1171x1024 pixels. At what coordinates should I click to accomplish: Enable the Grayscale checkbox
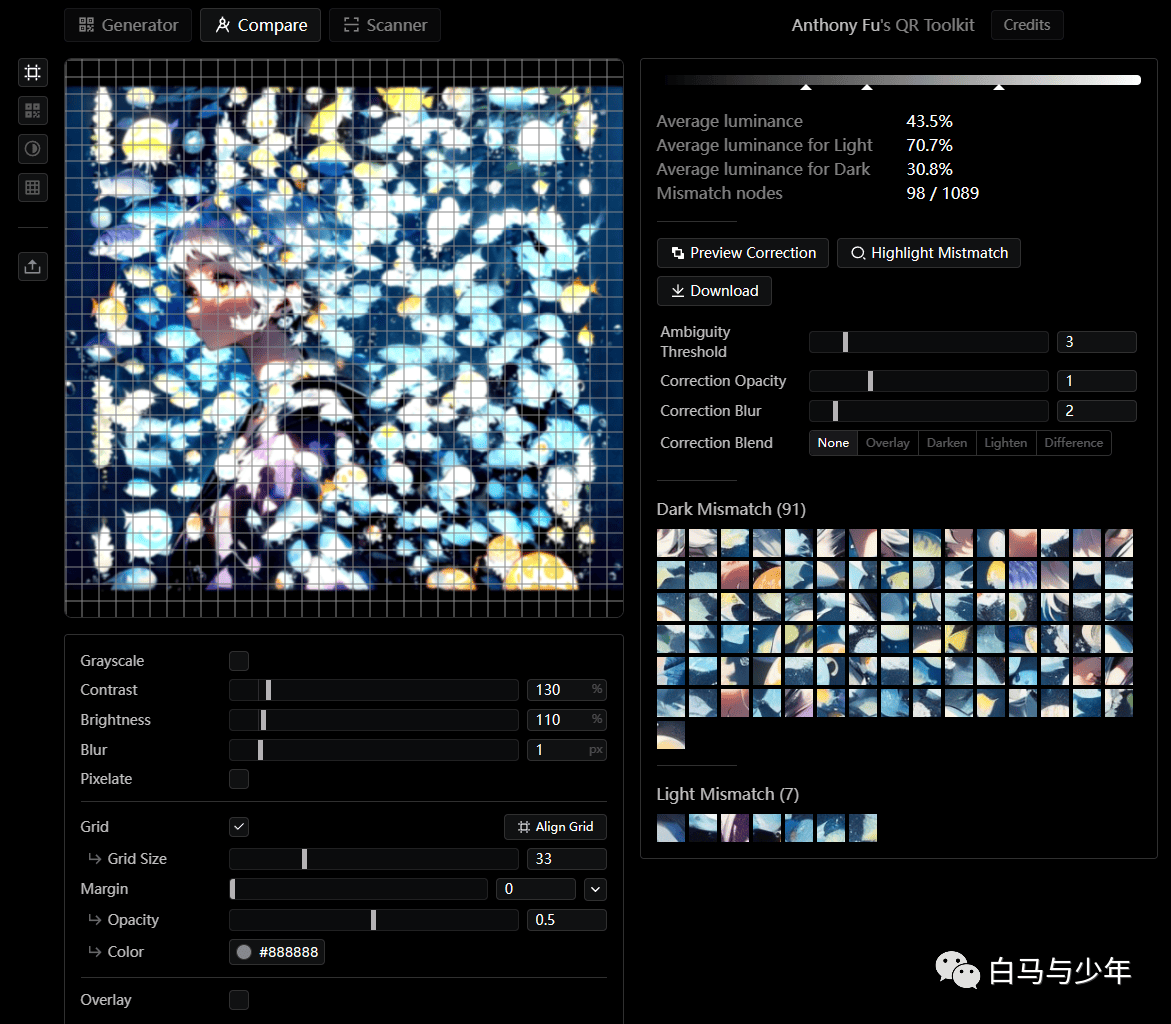tap(239, 661)
